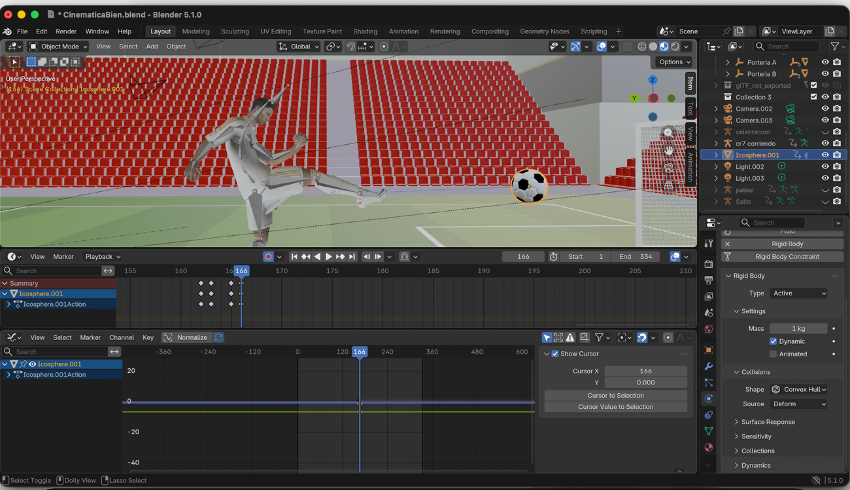Click the pan view hand icon

pos(668,151)
